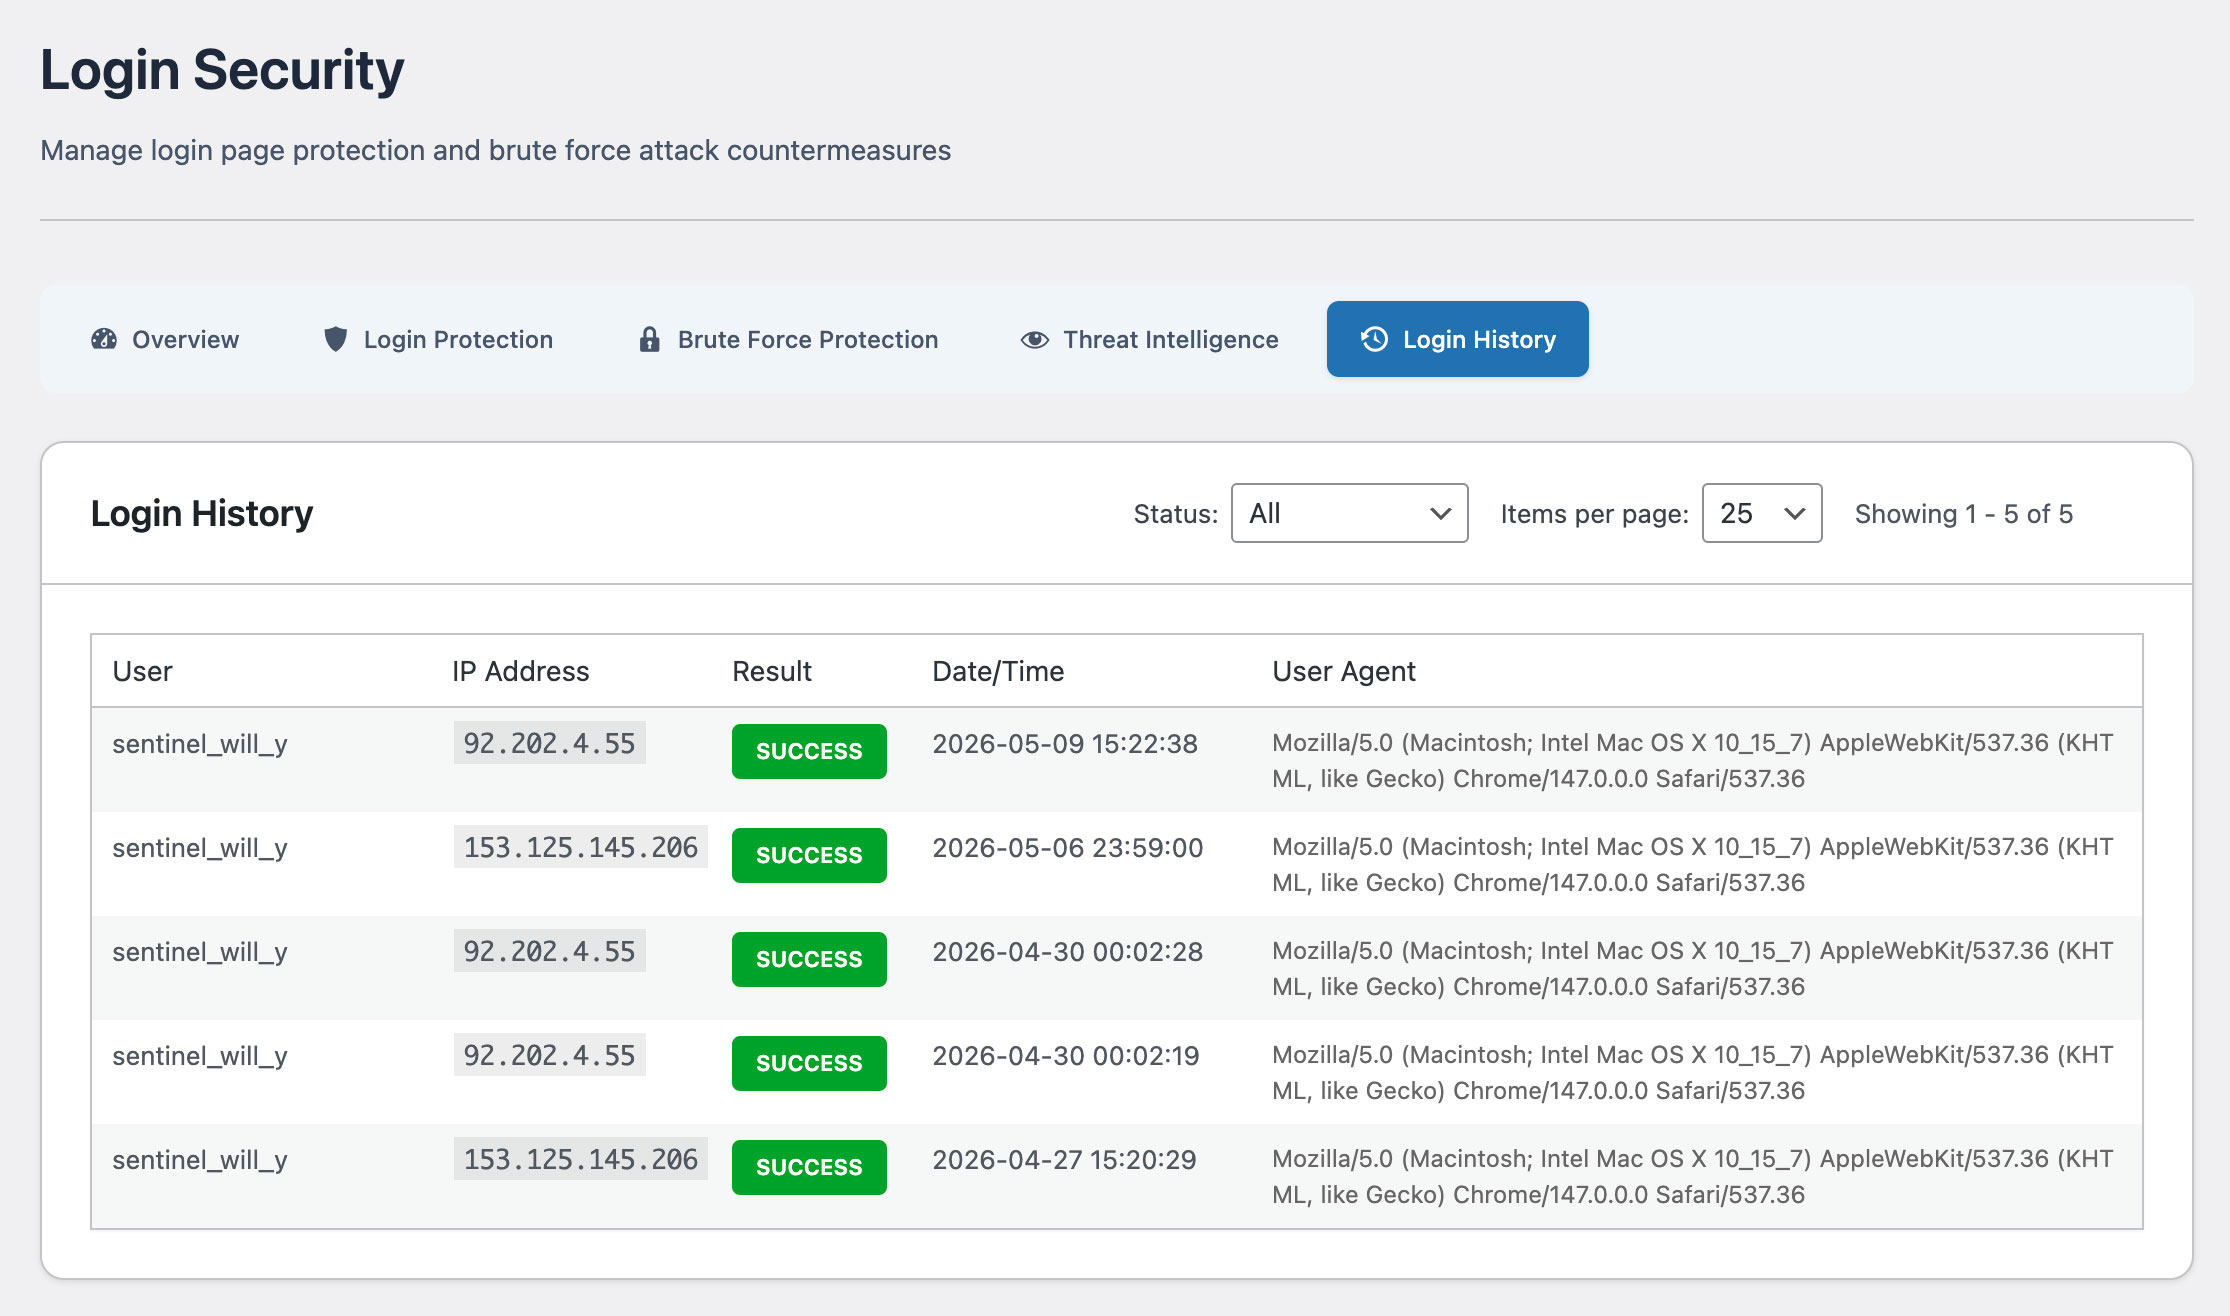
Task: Click the 'Status:' label
Action: click(x=1175, y=514)
